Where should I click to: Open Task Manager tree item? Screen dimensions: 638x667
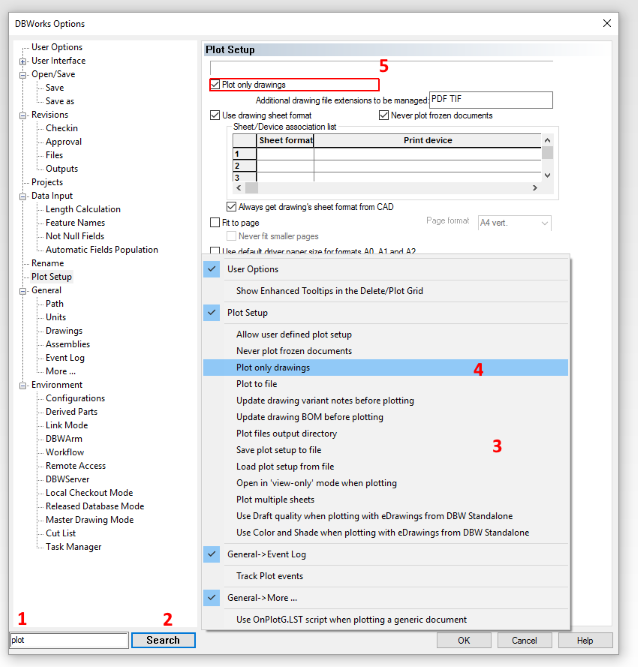[73, 547]
